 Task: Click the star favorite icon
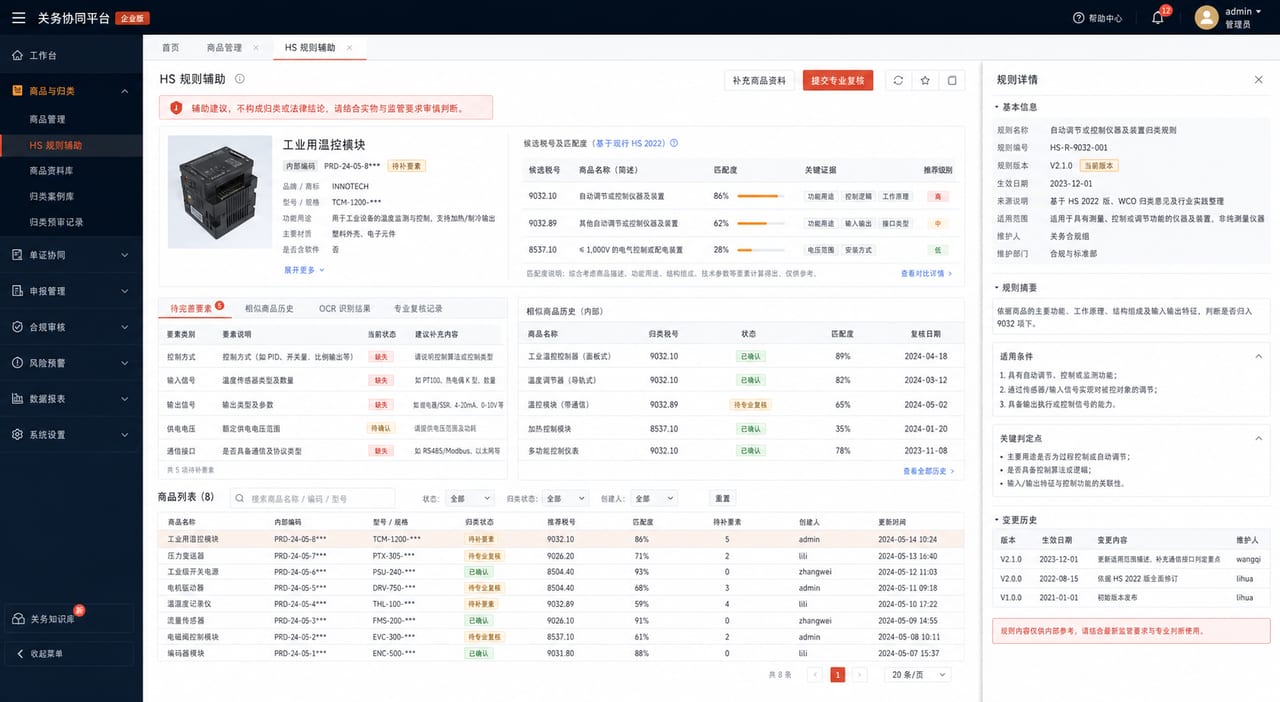[925, 80]
